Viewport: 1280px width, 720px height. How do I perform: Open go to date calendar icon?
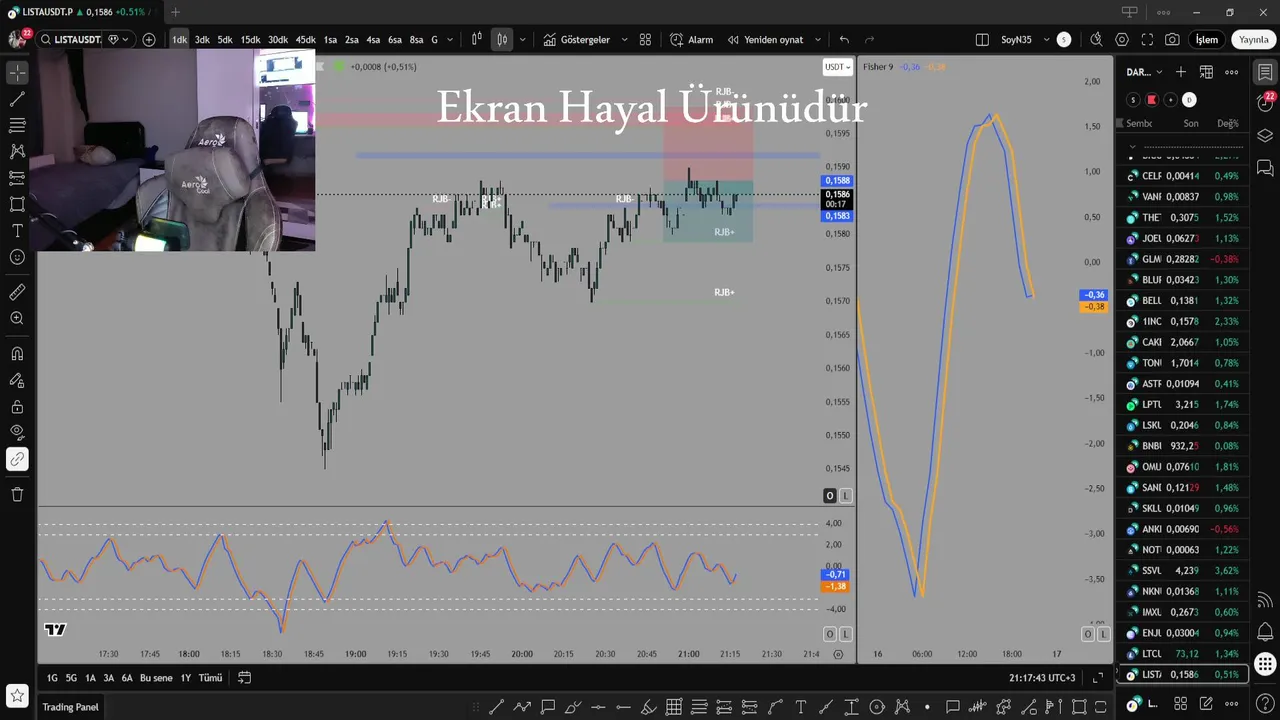click(244, 678)
